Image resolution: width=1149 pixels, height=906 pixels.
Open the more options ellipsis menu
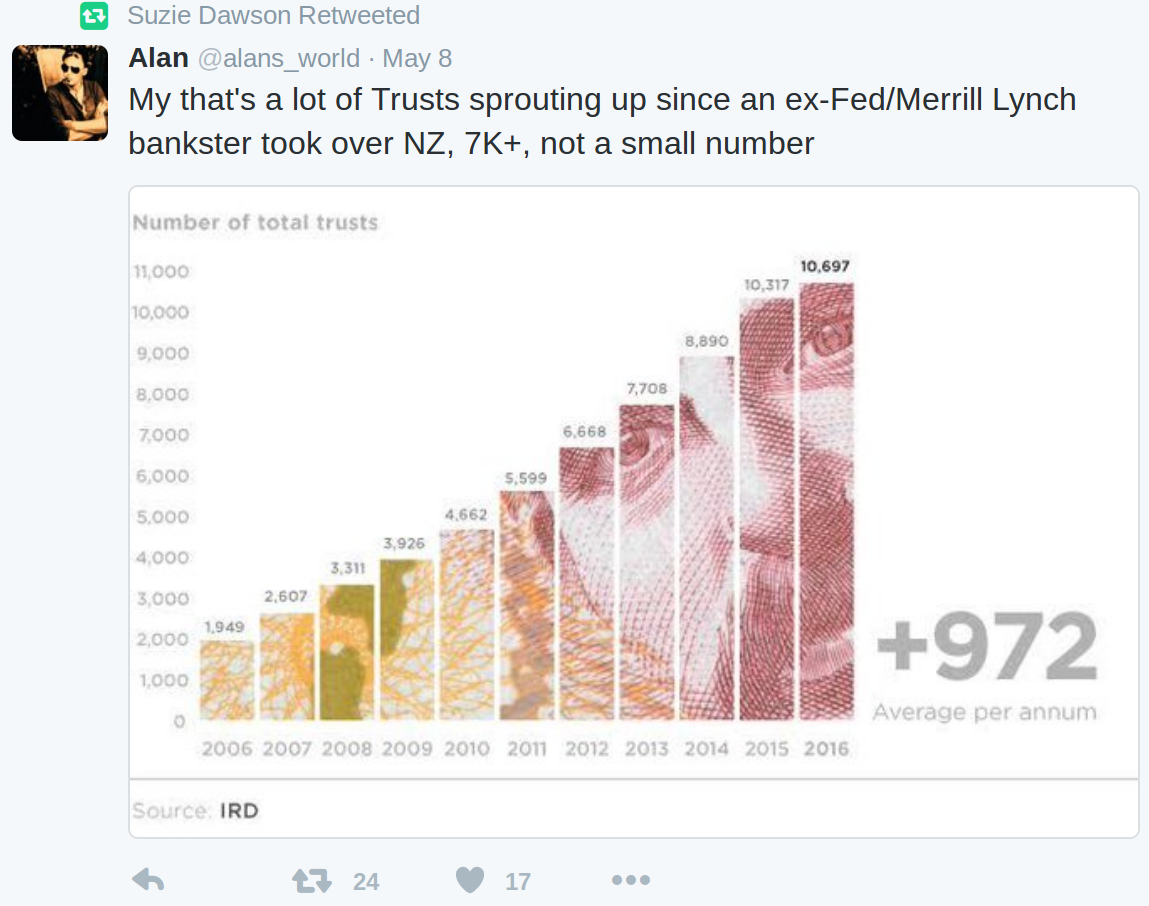point(631,880)
